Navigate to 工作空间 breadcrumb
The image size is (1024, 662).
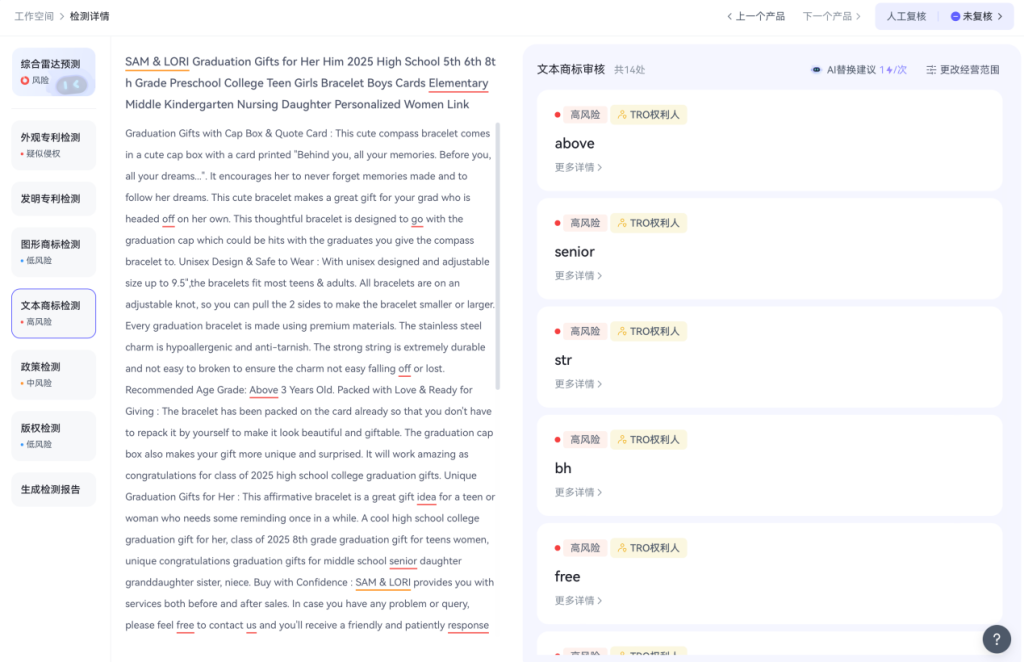34,16
